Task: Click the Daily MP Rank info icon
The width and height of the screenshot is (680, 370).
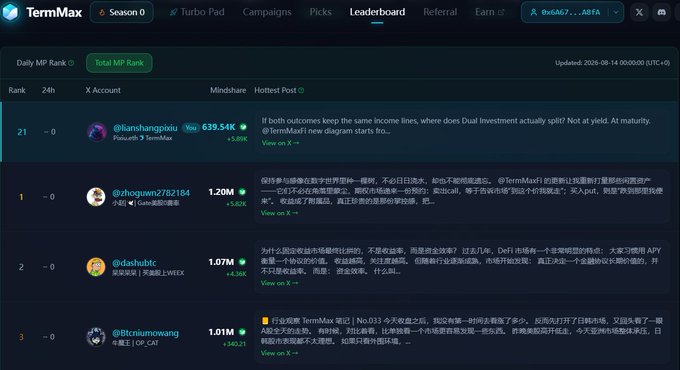Action: [71, 63]
